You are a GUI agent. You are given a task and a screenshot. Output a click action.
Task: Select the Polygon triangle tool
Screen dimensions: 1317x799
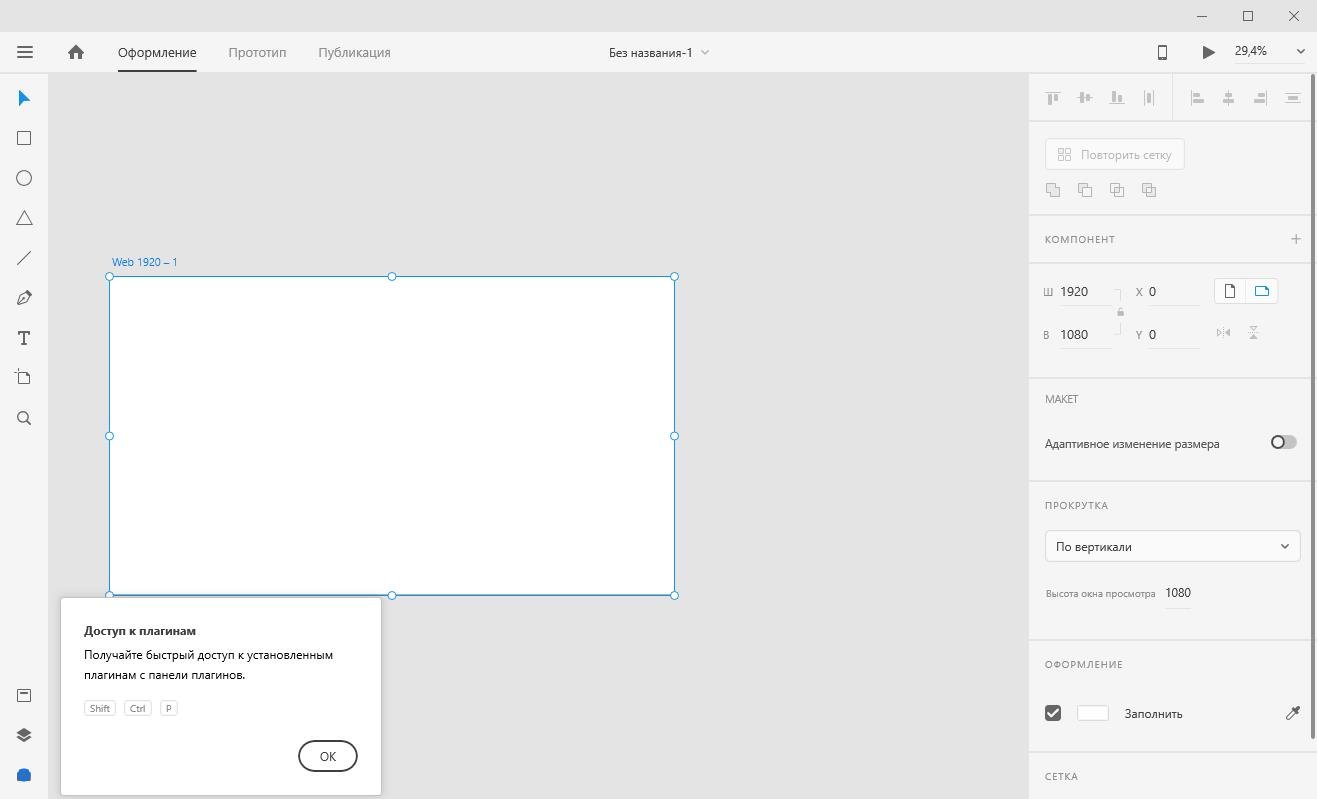tap(24, 218)
